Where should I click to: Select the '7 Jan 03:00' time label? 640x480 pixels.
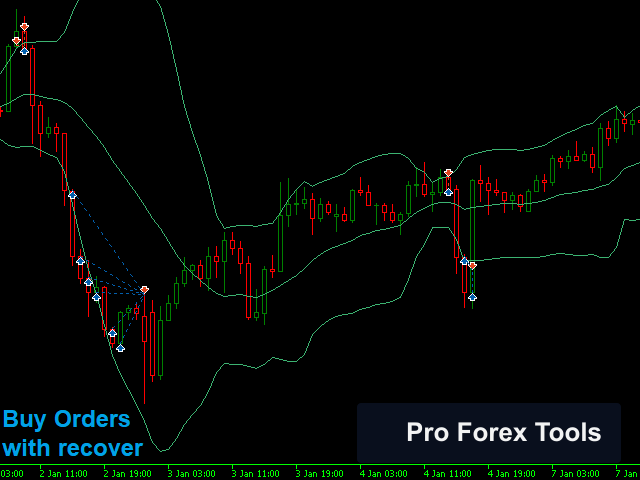[x=576, y=474]
